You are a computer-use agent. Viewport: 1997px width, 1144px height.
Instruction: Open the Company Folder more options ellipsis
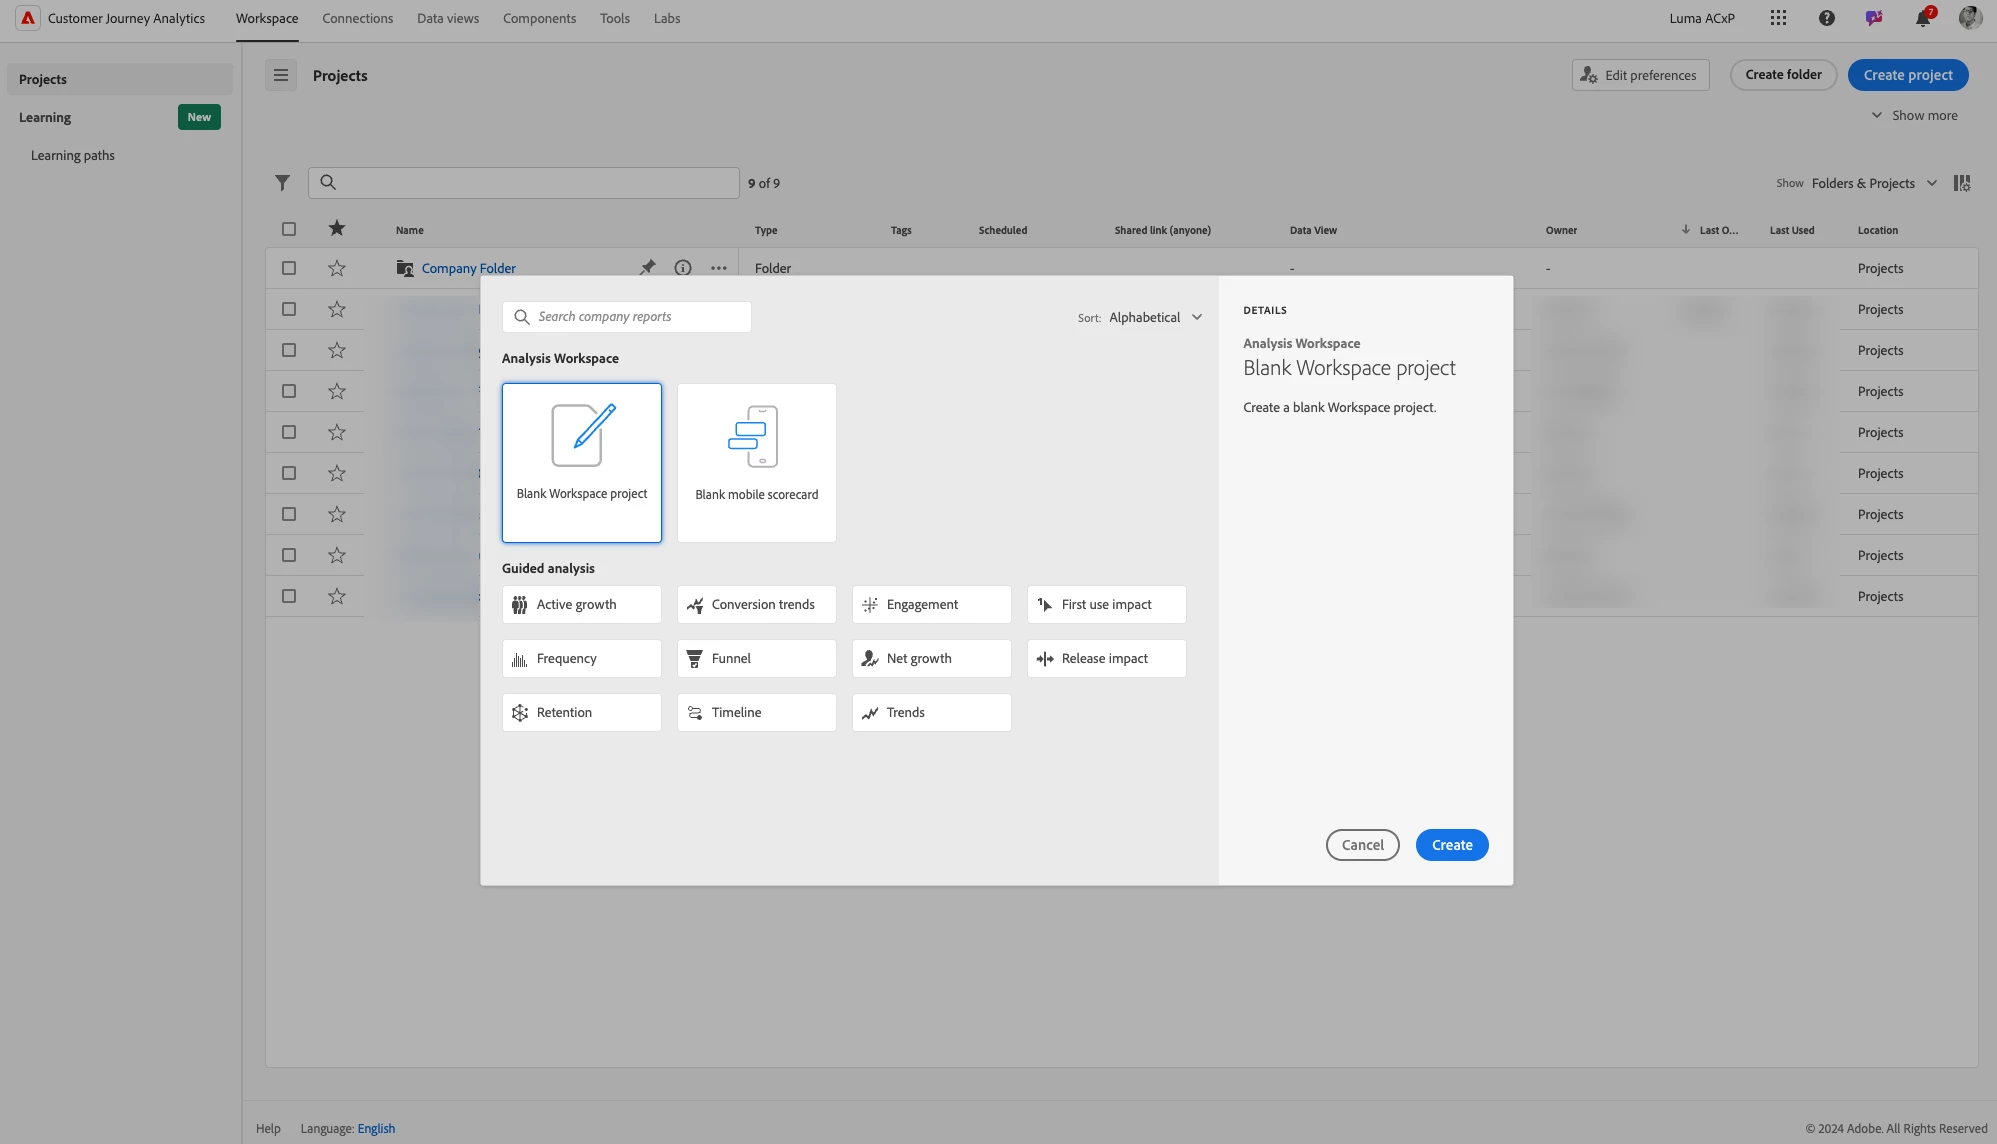718,268
